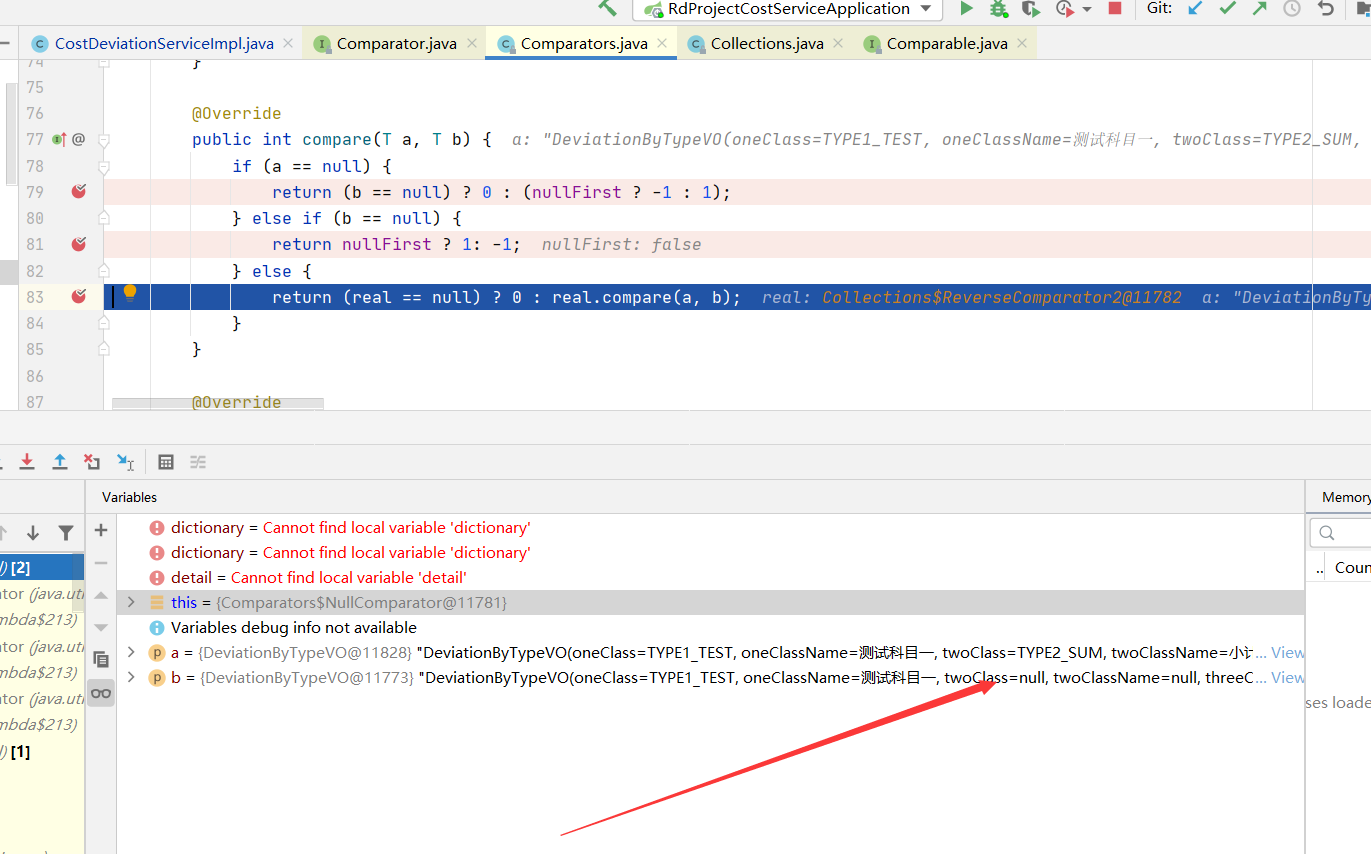Start the debugger with the bug icon

pos(997,9)
